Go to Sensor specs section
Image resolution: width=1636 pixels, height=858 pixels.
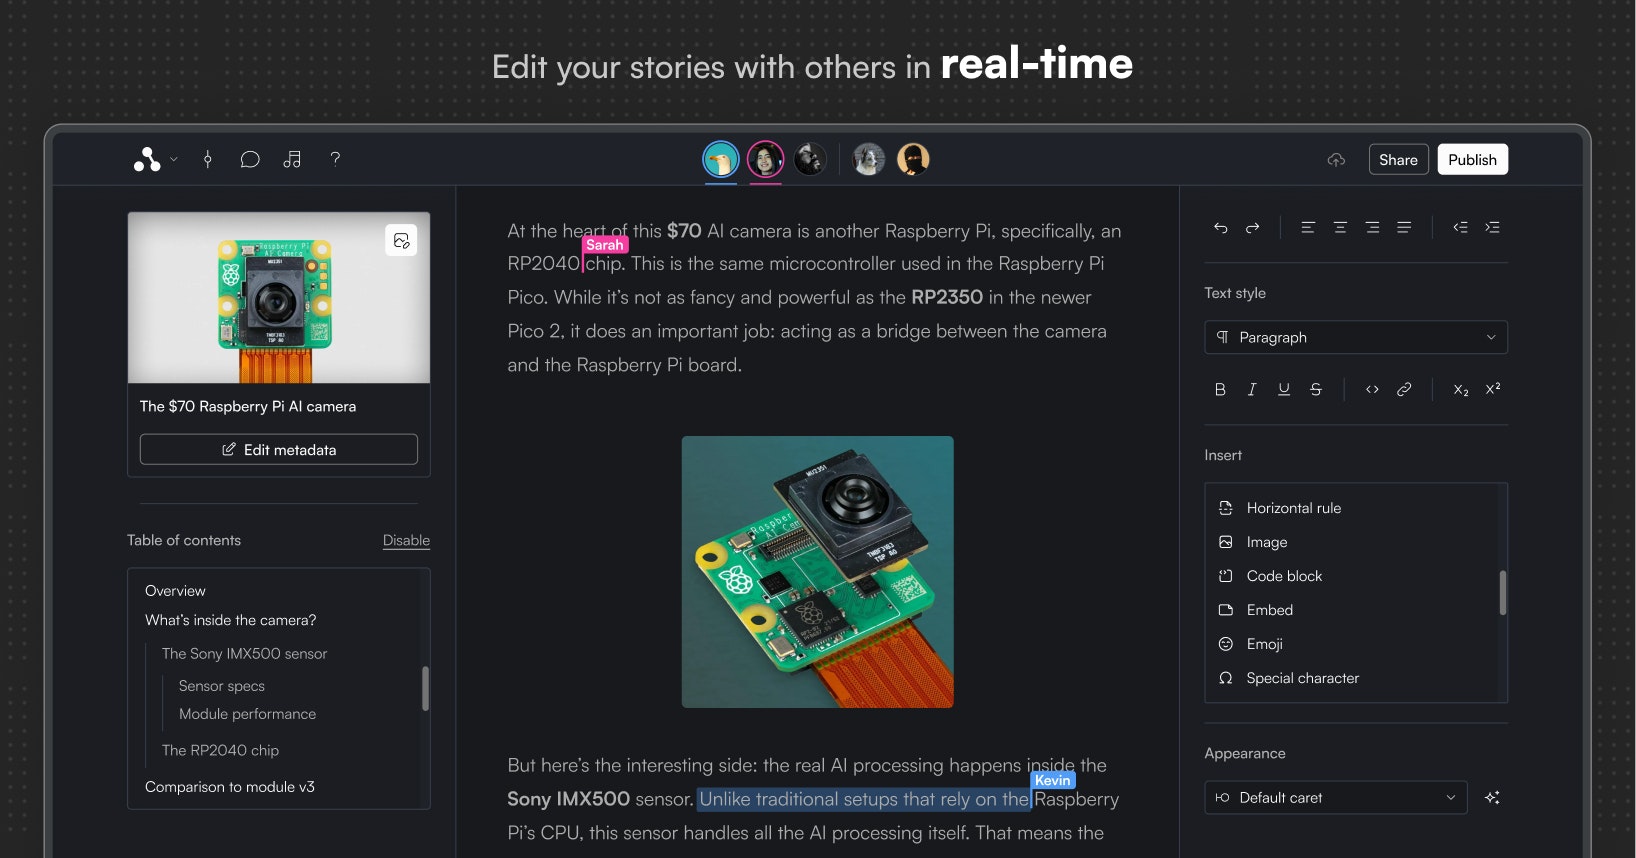pos(221,686)
